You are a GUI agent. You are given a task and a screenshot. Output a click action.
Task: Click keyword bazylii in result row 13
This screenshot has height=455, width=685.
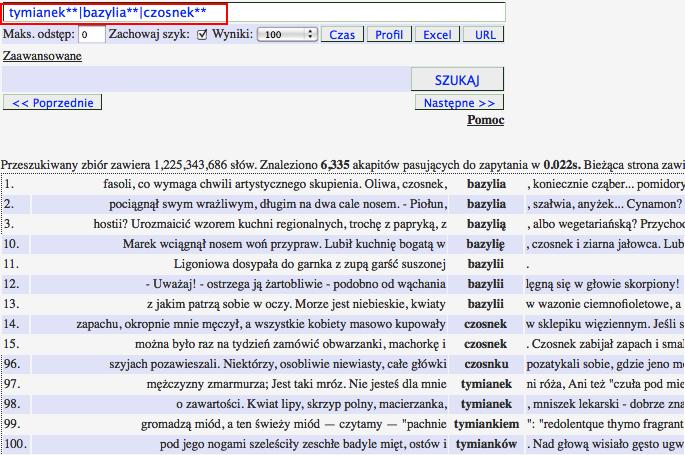click(x=485, y=304)
